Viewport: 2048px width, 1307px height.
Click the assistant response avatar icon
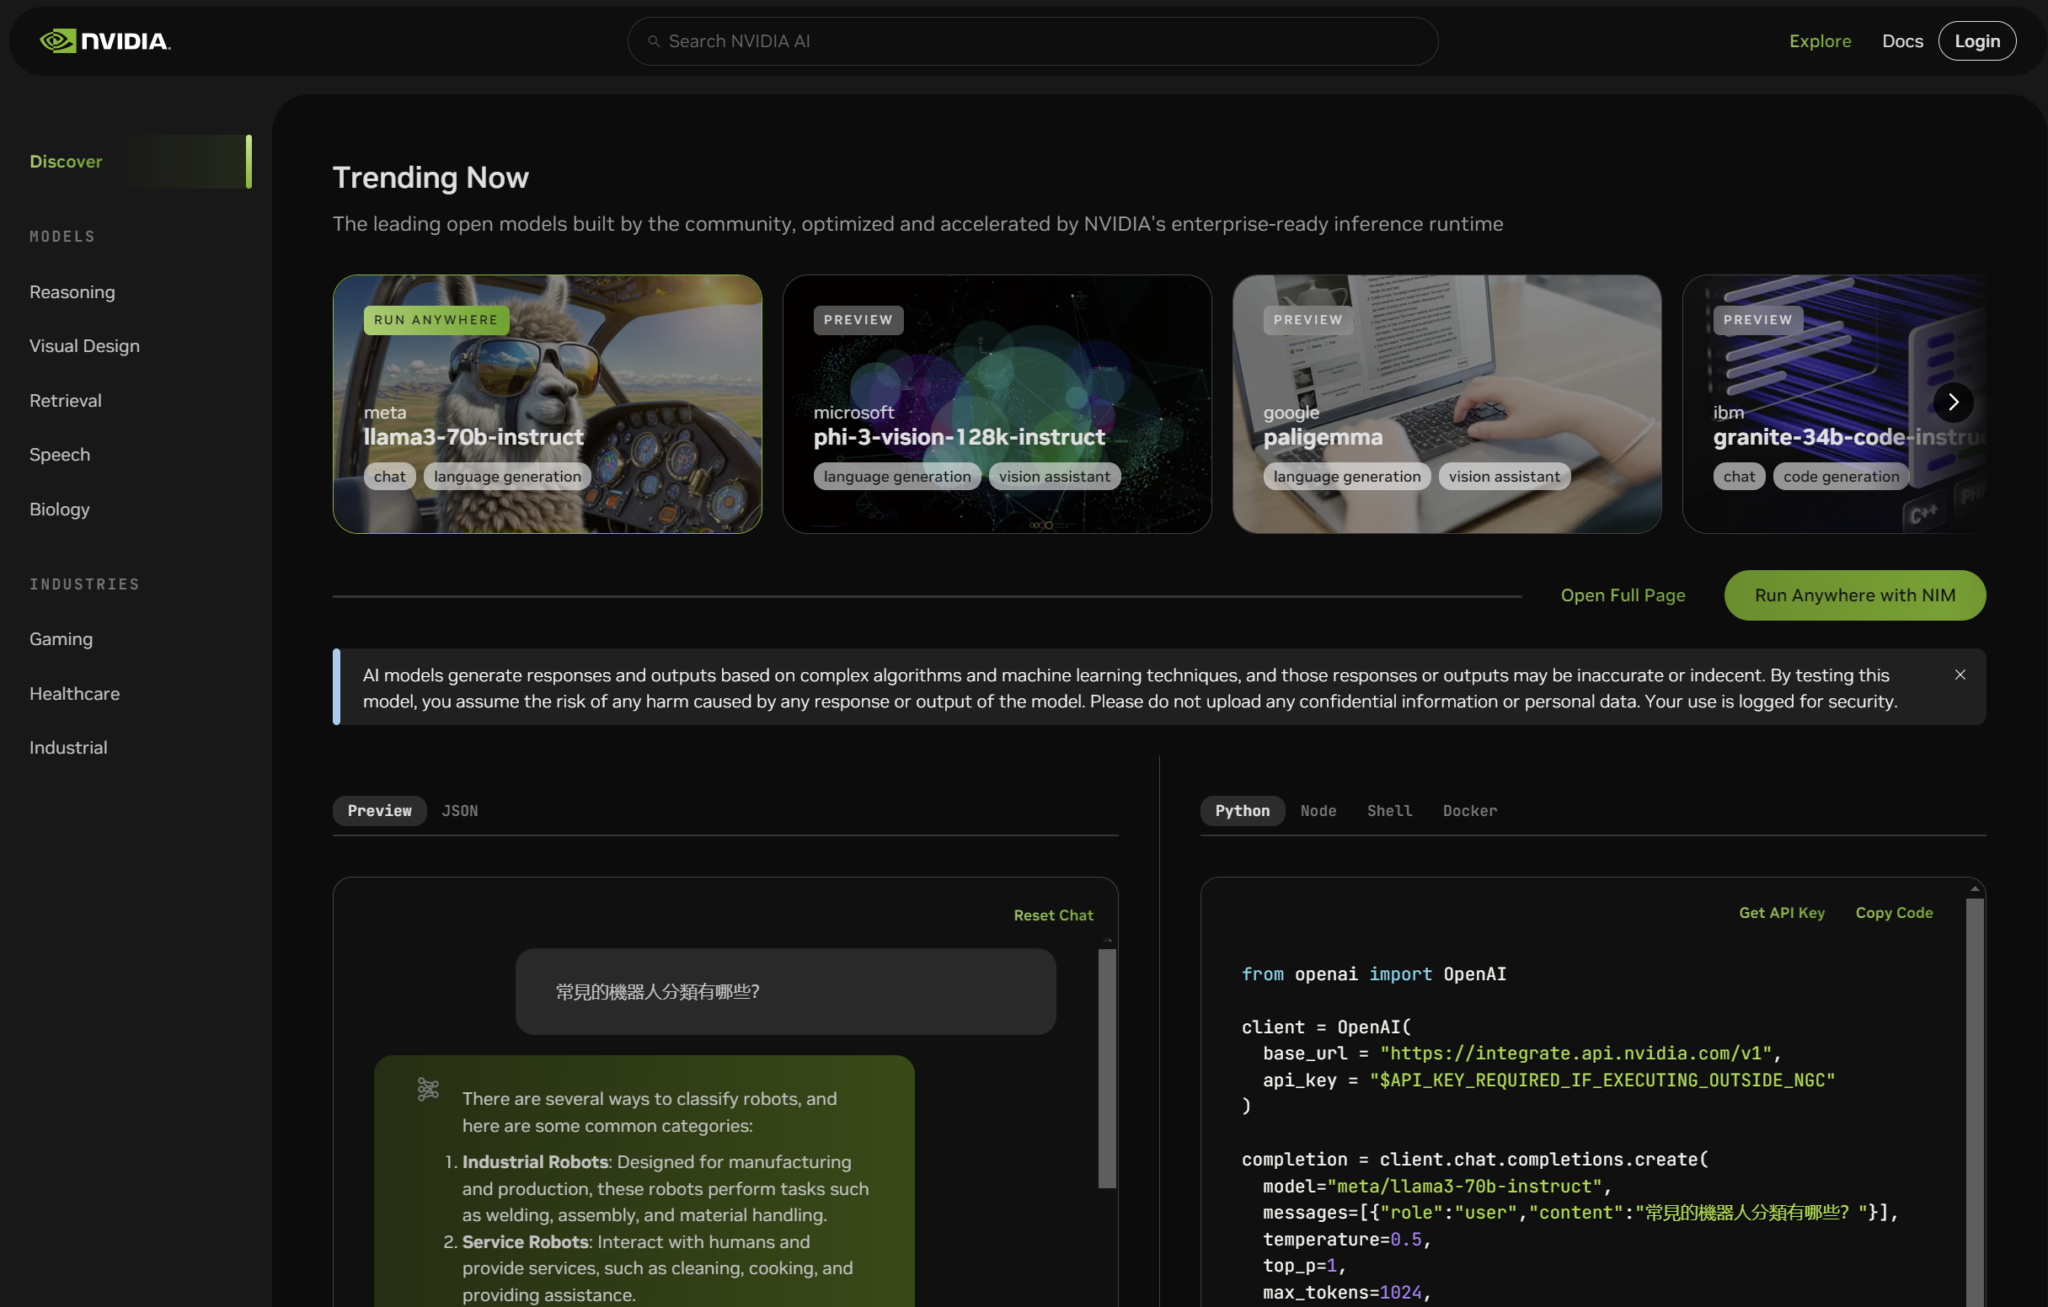(428, 1089)
